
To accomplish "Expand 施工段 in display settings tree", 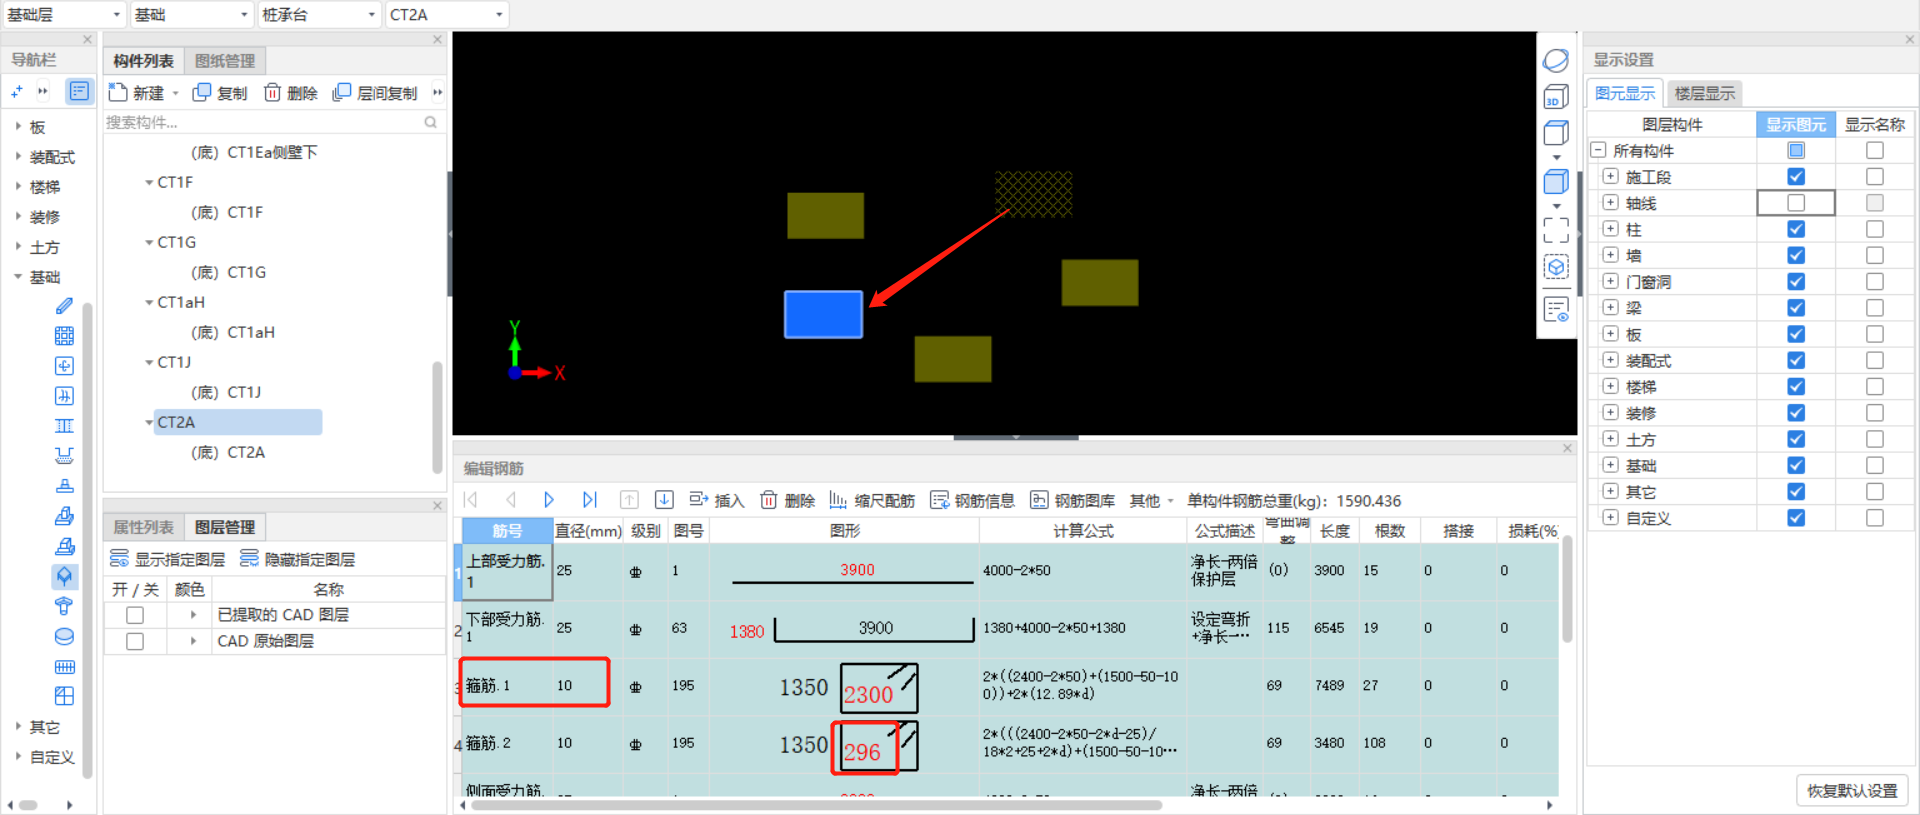I will (x=1610, y=177).
